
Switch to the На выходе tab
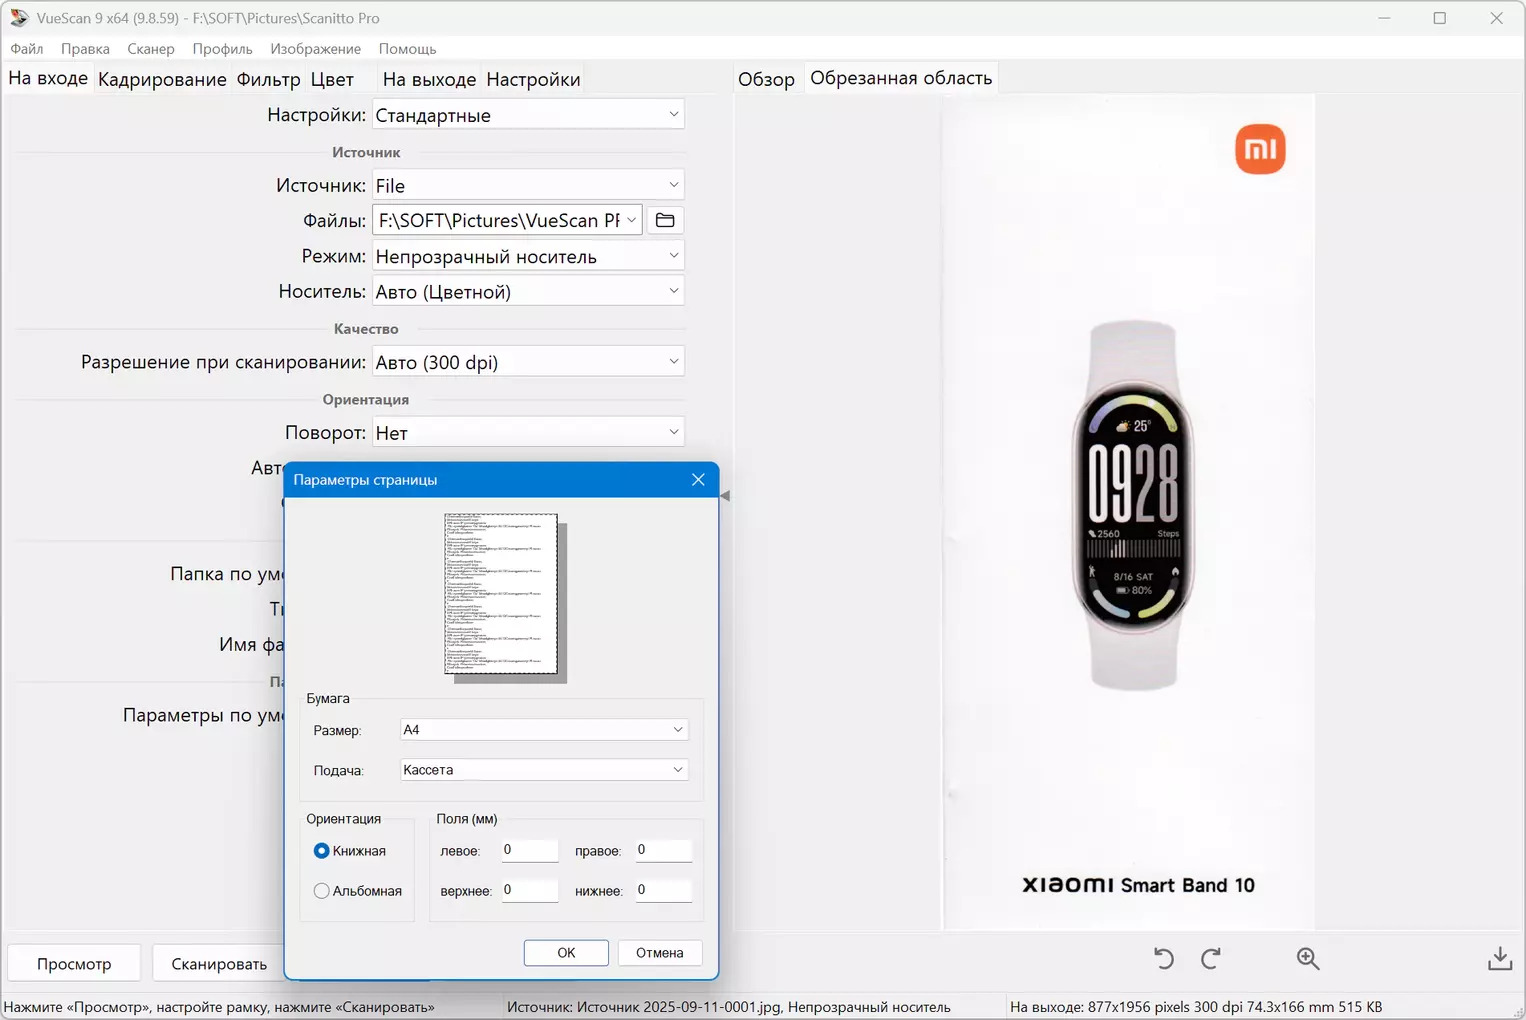429,79
